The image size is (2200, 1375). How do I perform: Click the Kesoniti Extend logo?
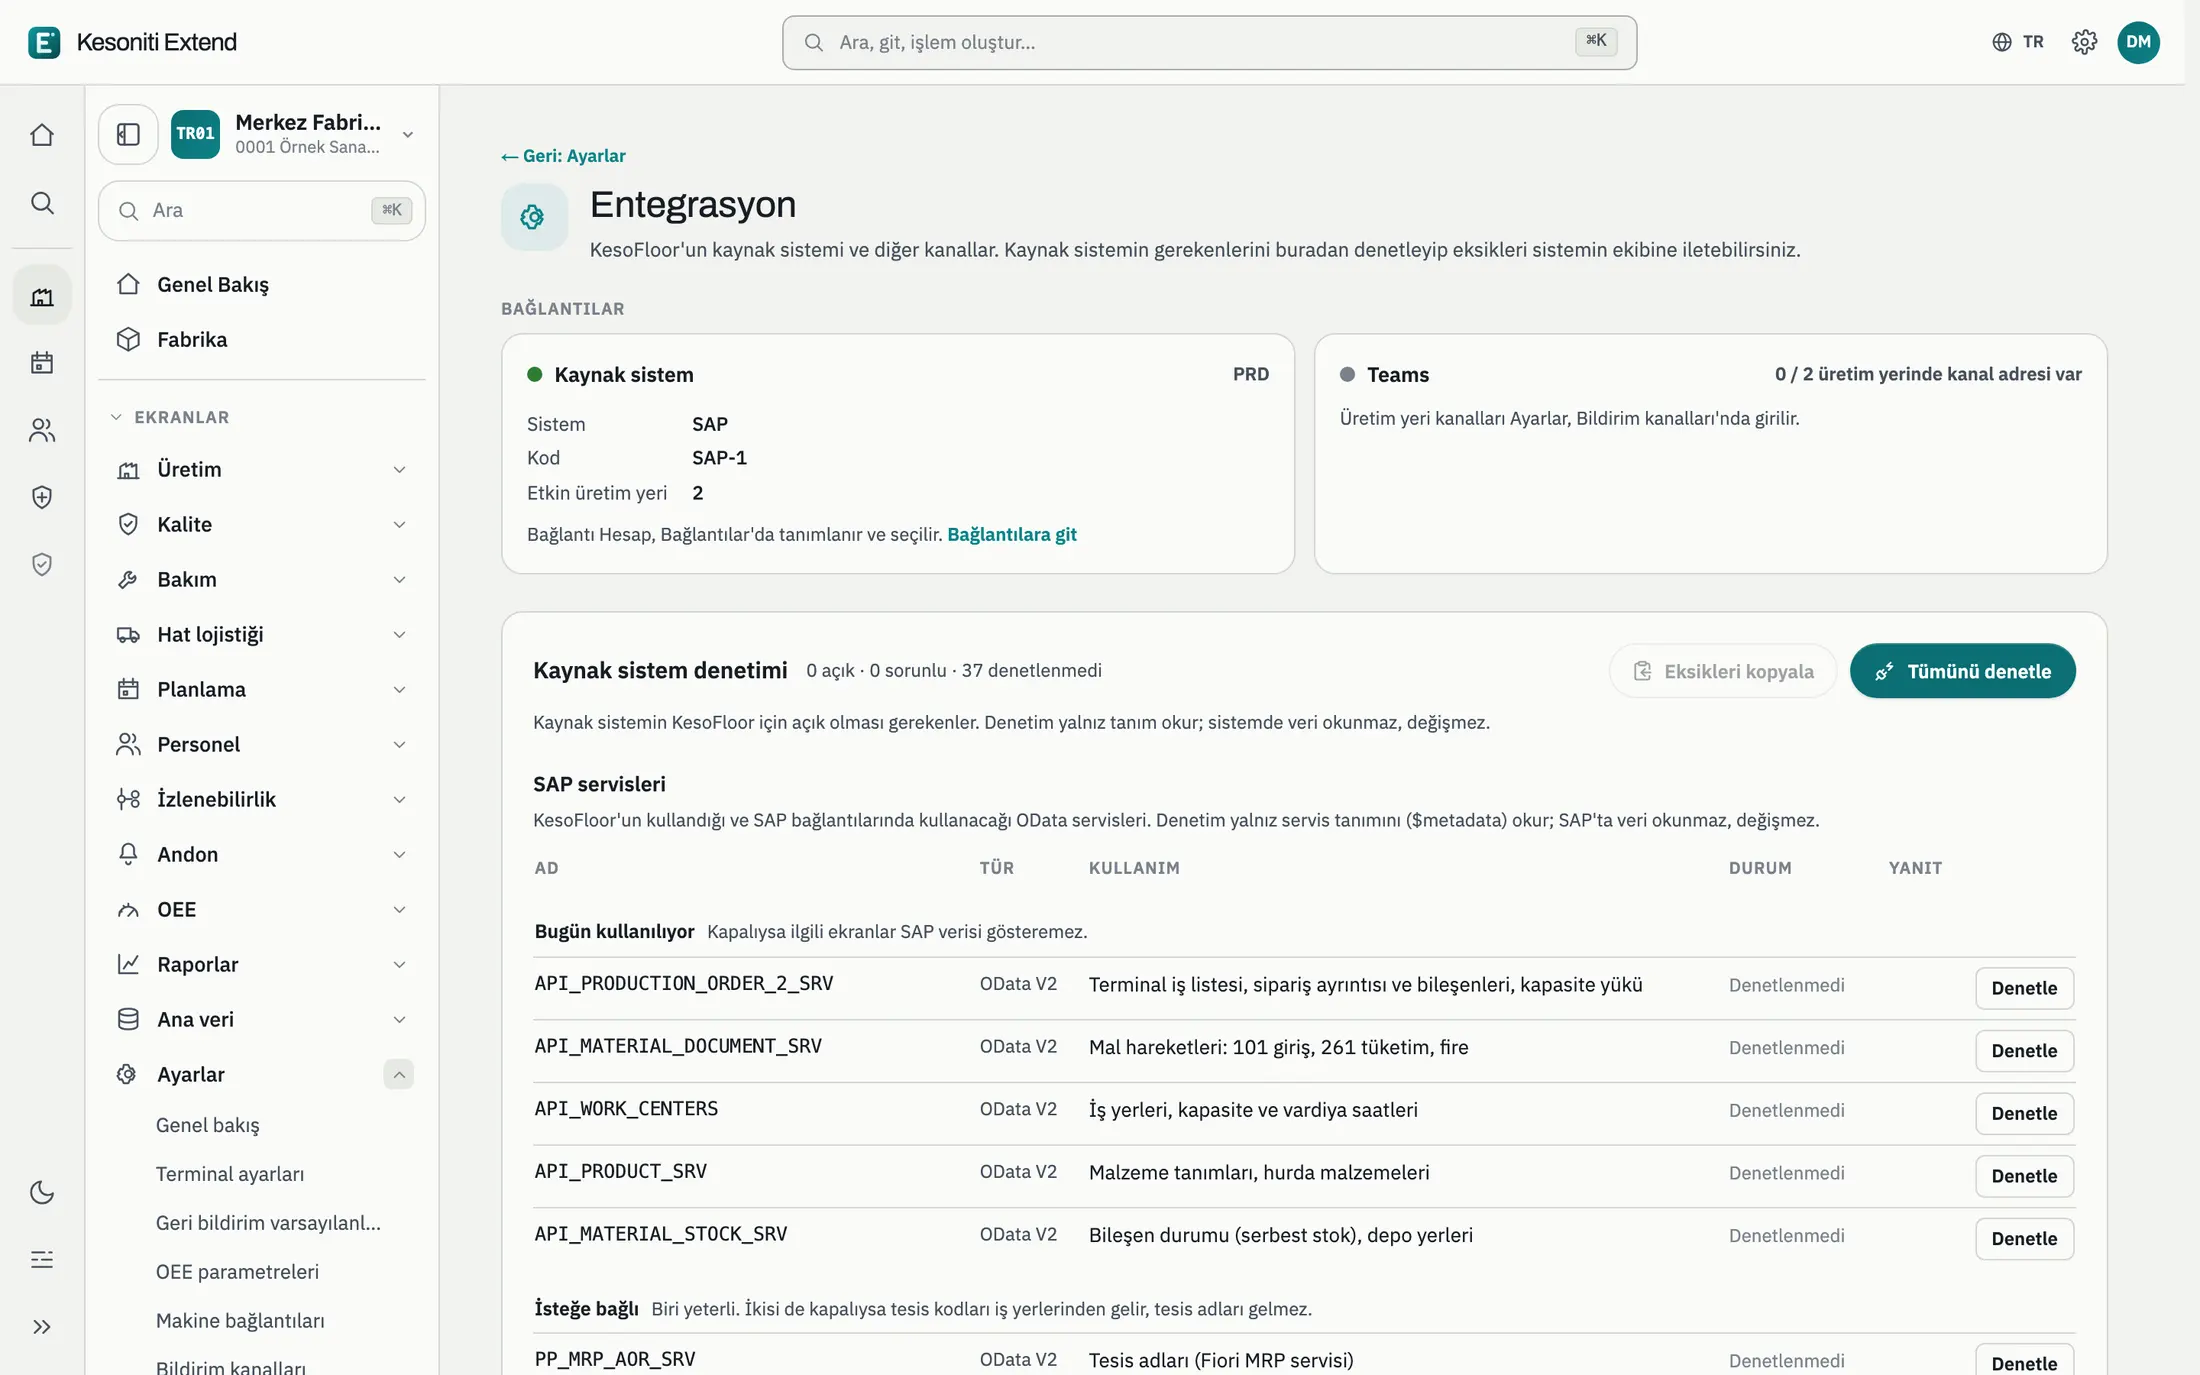click(x=133, y=42)
